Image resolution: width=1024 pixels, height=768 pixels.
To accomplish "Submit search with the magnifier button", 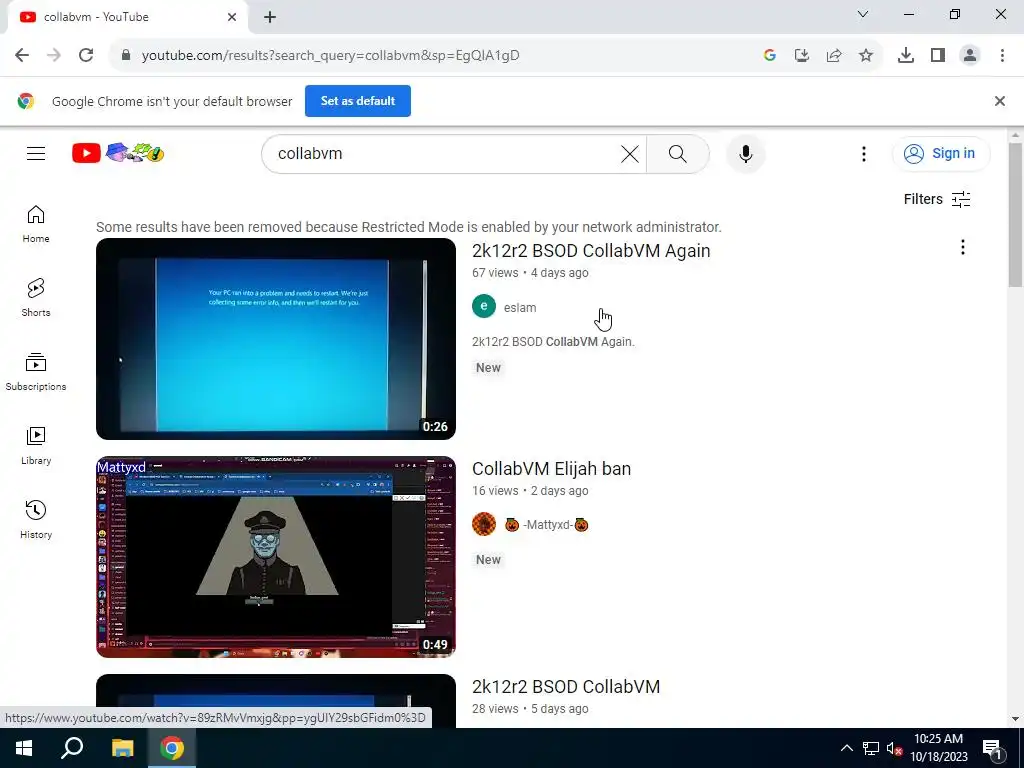I will pos(678,154).
